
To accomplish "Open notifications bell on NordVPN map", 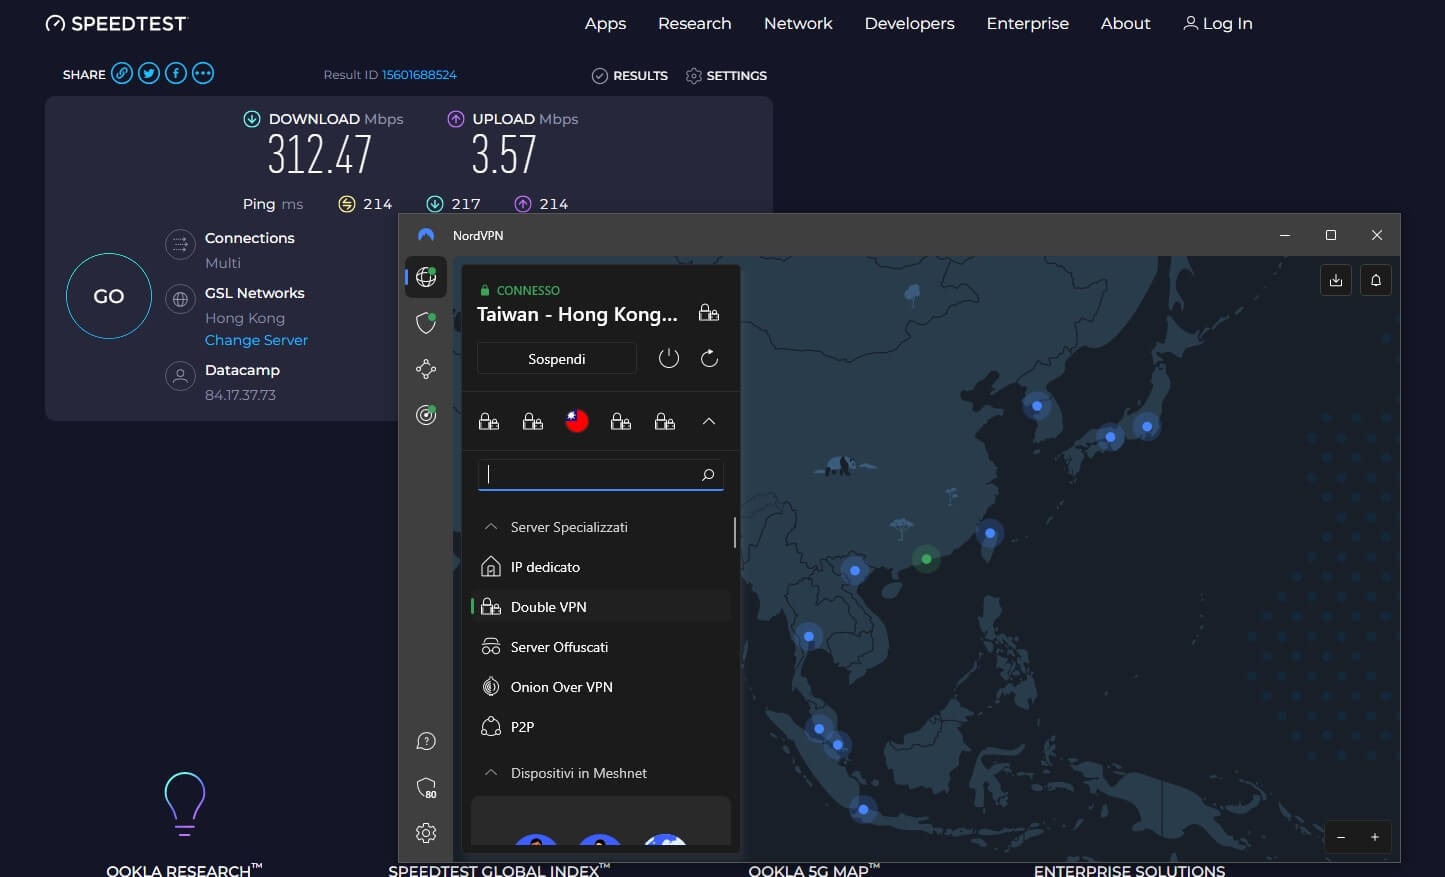I will [x=1376, y=280].
